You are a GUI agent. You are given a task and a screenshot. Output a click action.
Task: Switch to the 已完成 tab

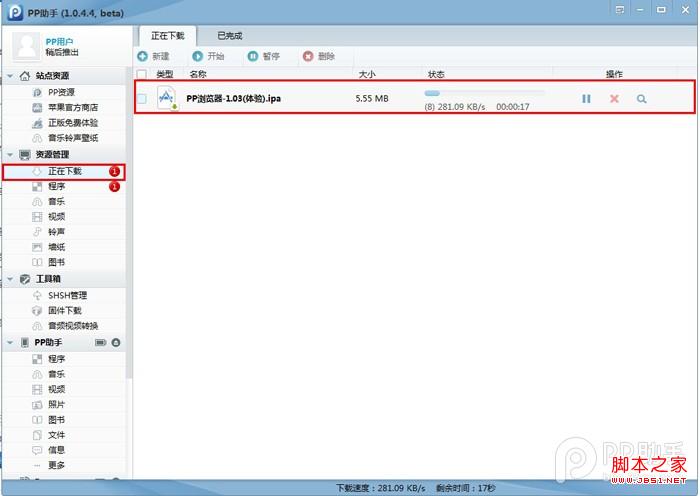pyautogui.click(x=229, y=36)
